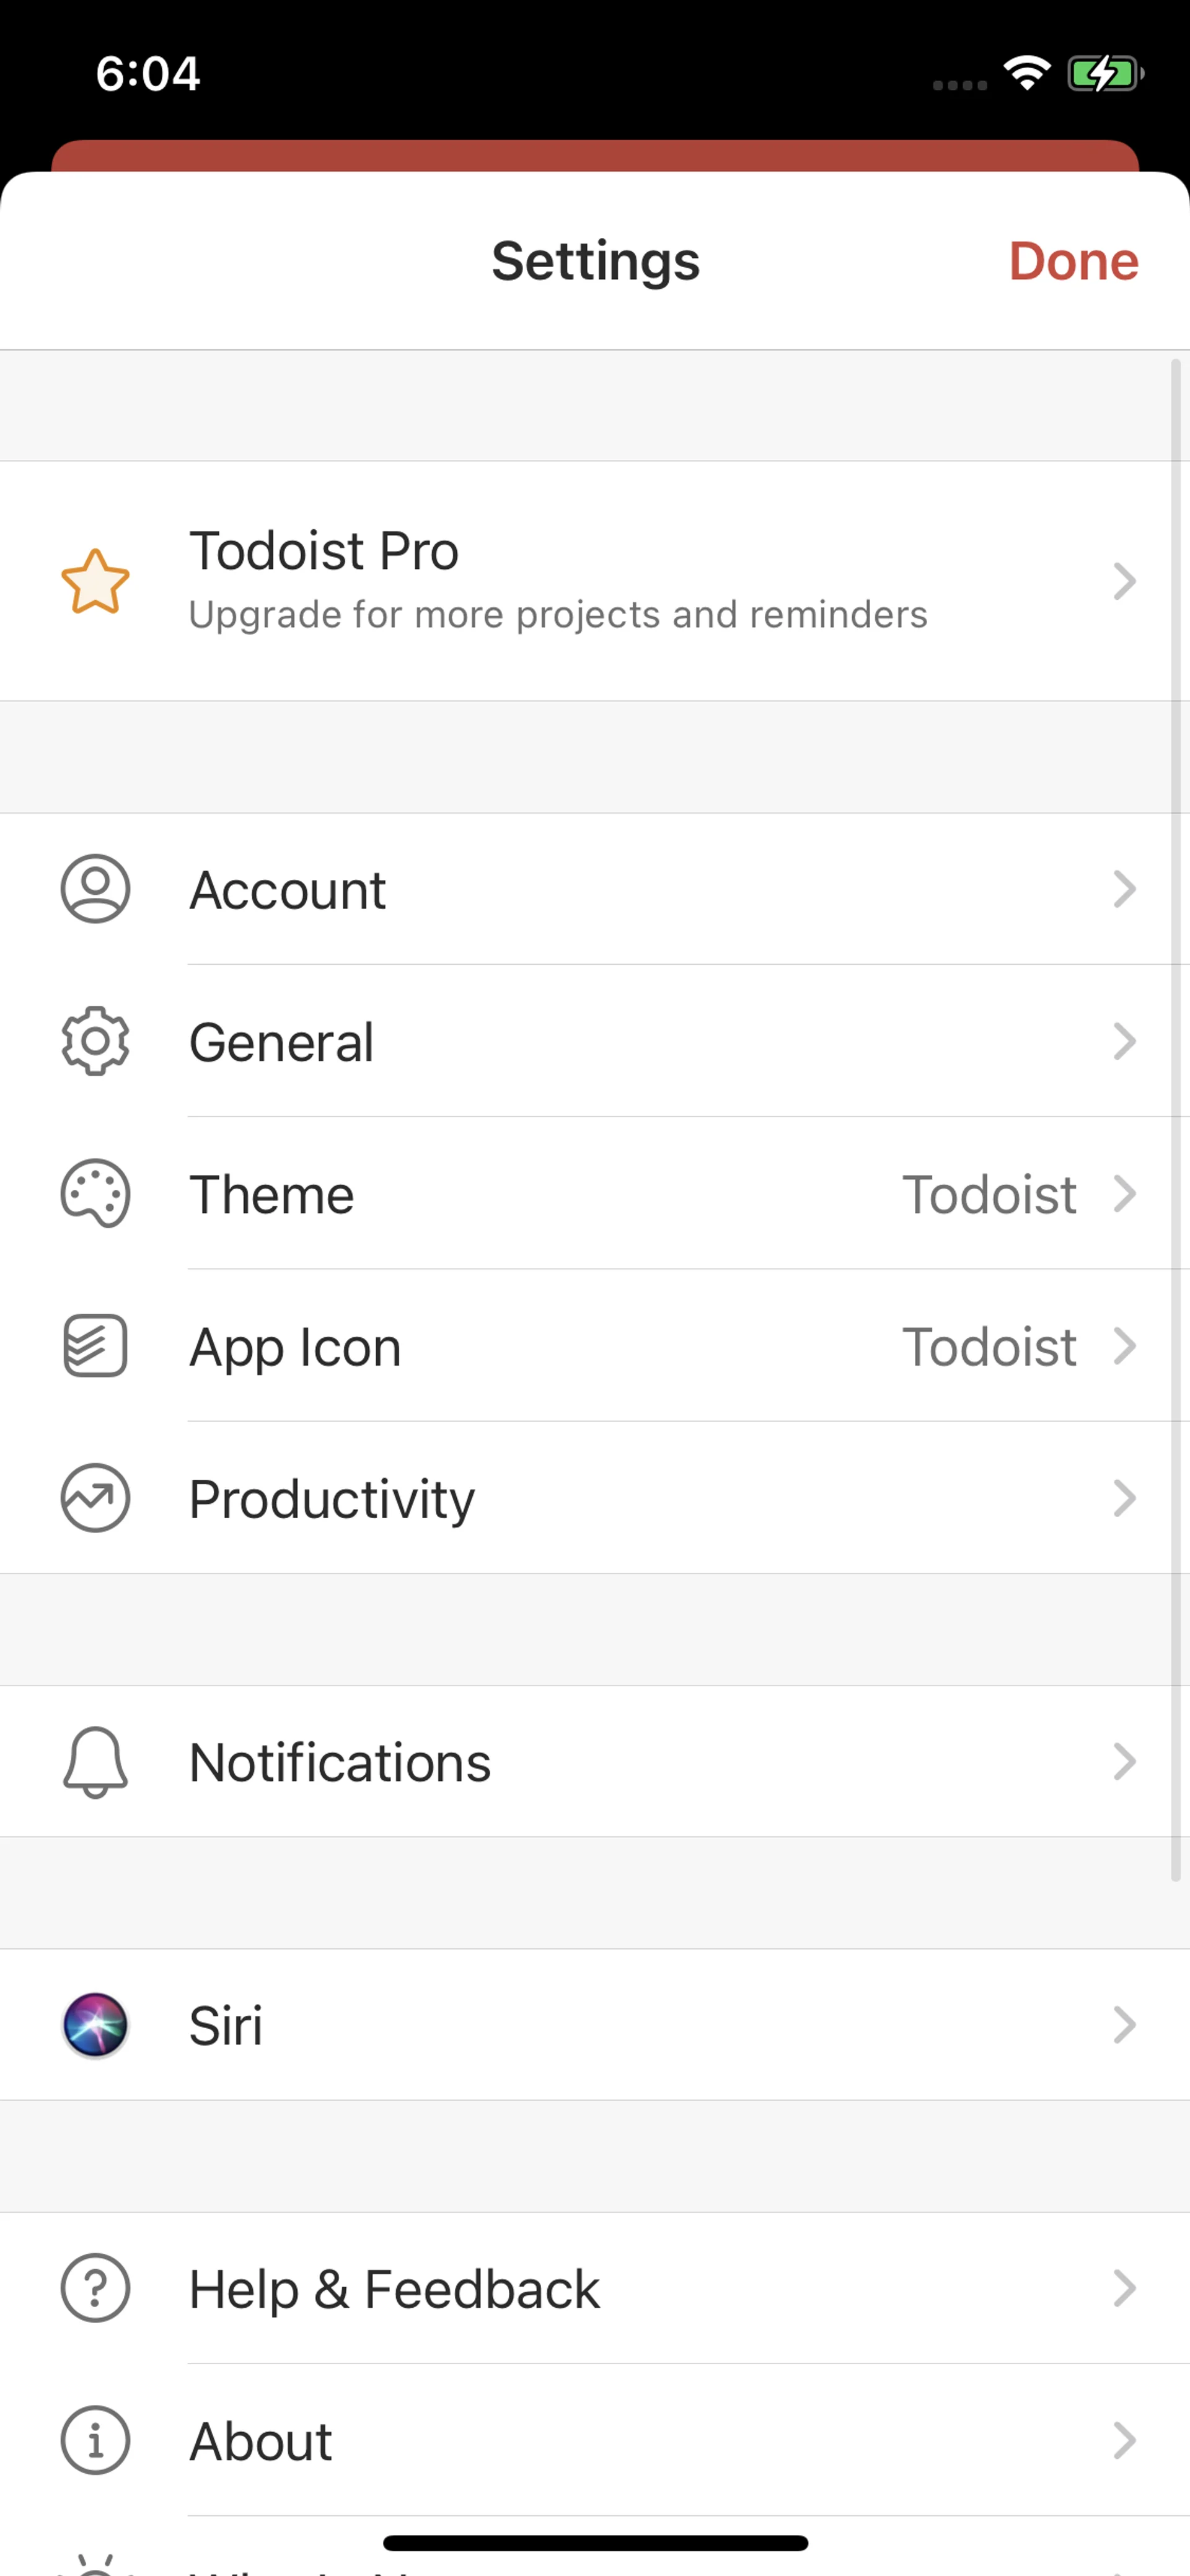Open the General settings menu item
This screenshot has height=2576, width=1190.
(x=282, y=1042)
